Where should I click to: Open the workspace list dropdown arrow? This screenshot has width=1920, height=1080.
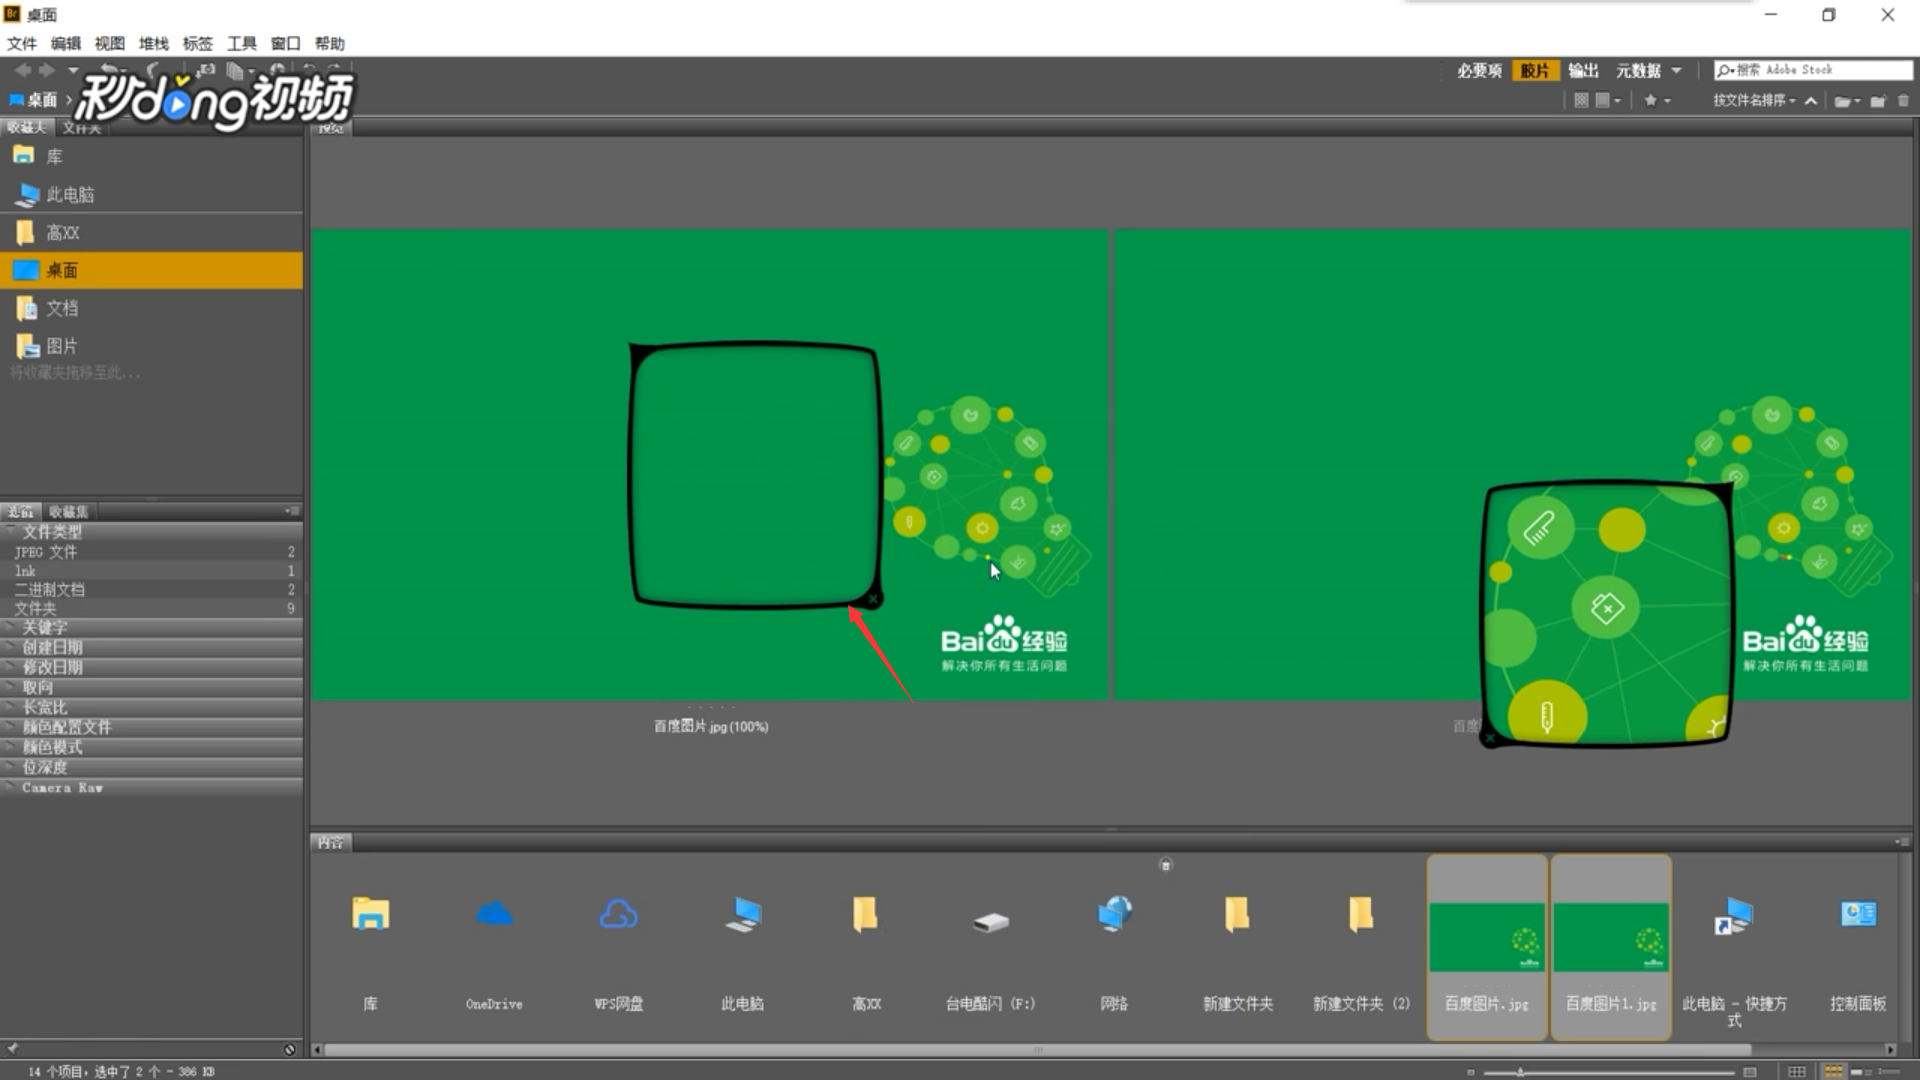(1677, 70)
